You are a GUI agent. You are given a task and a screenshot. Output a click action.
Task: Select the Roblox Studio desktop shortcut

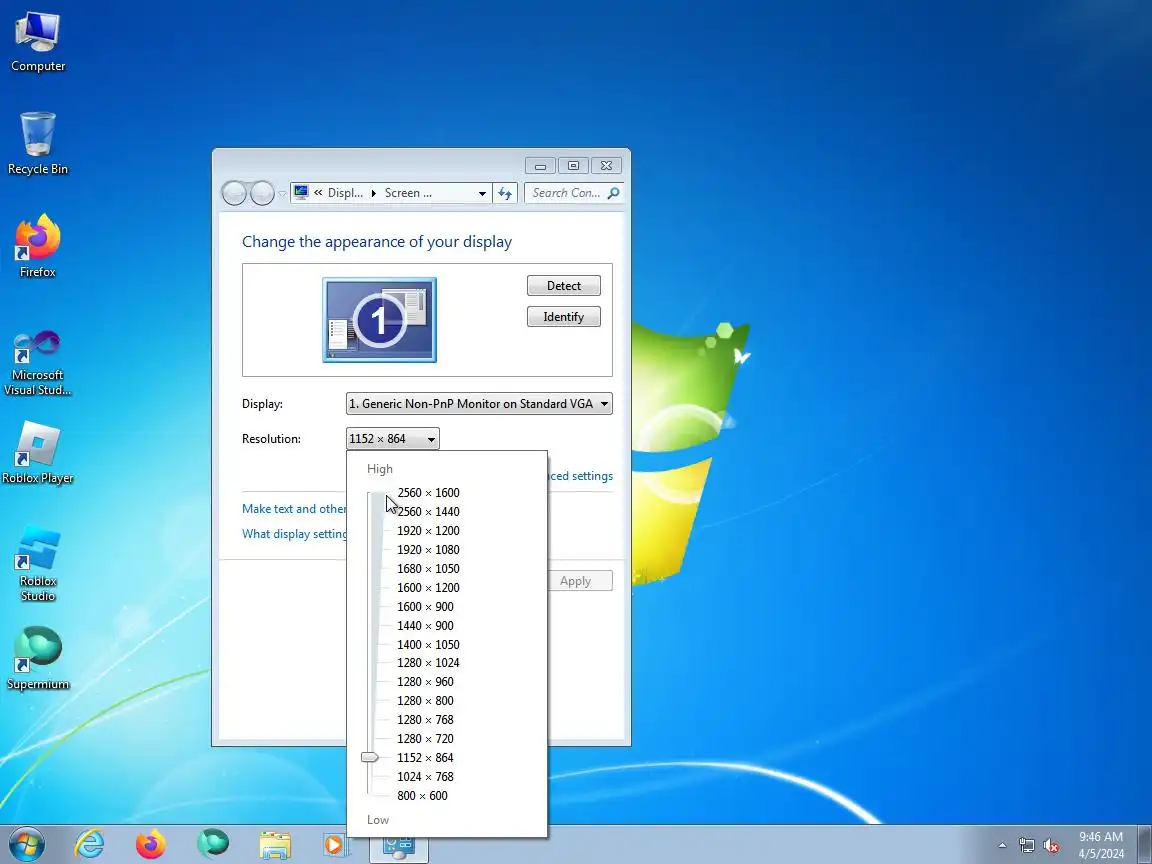click(x=37, y=564)
